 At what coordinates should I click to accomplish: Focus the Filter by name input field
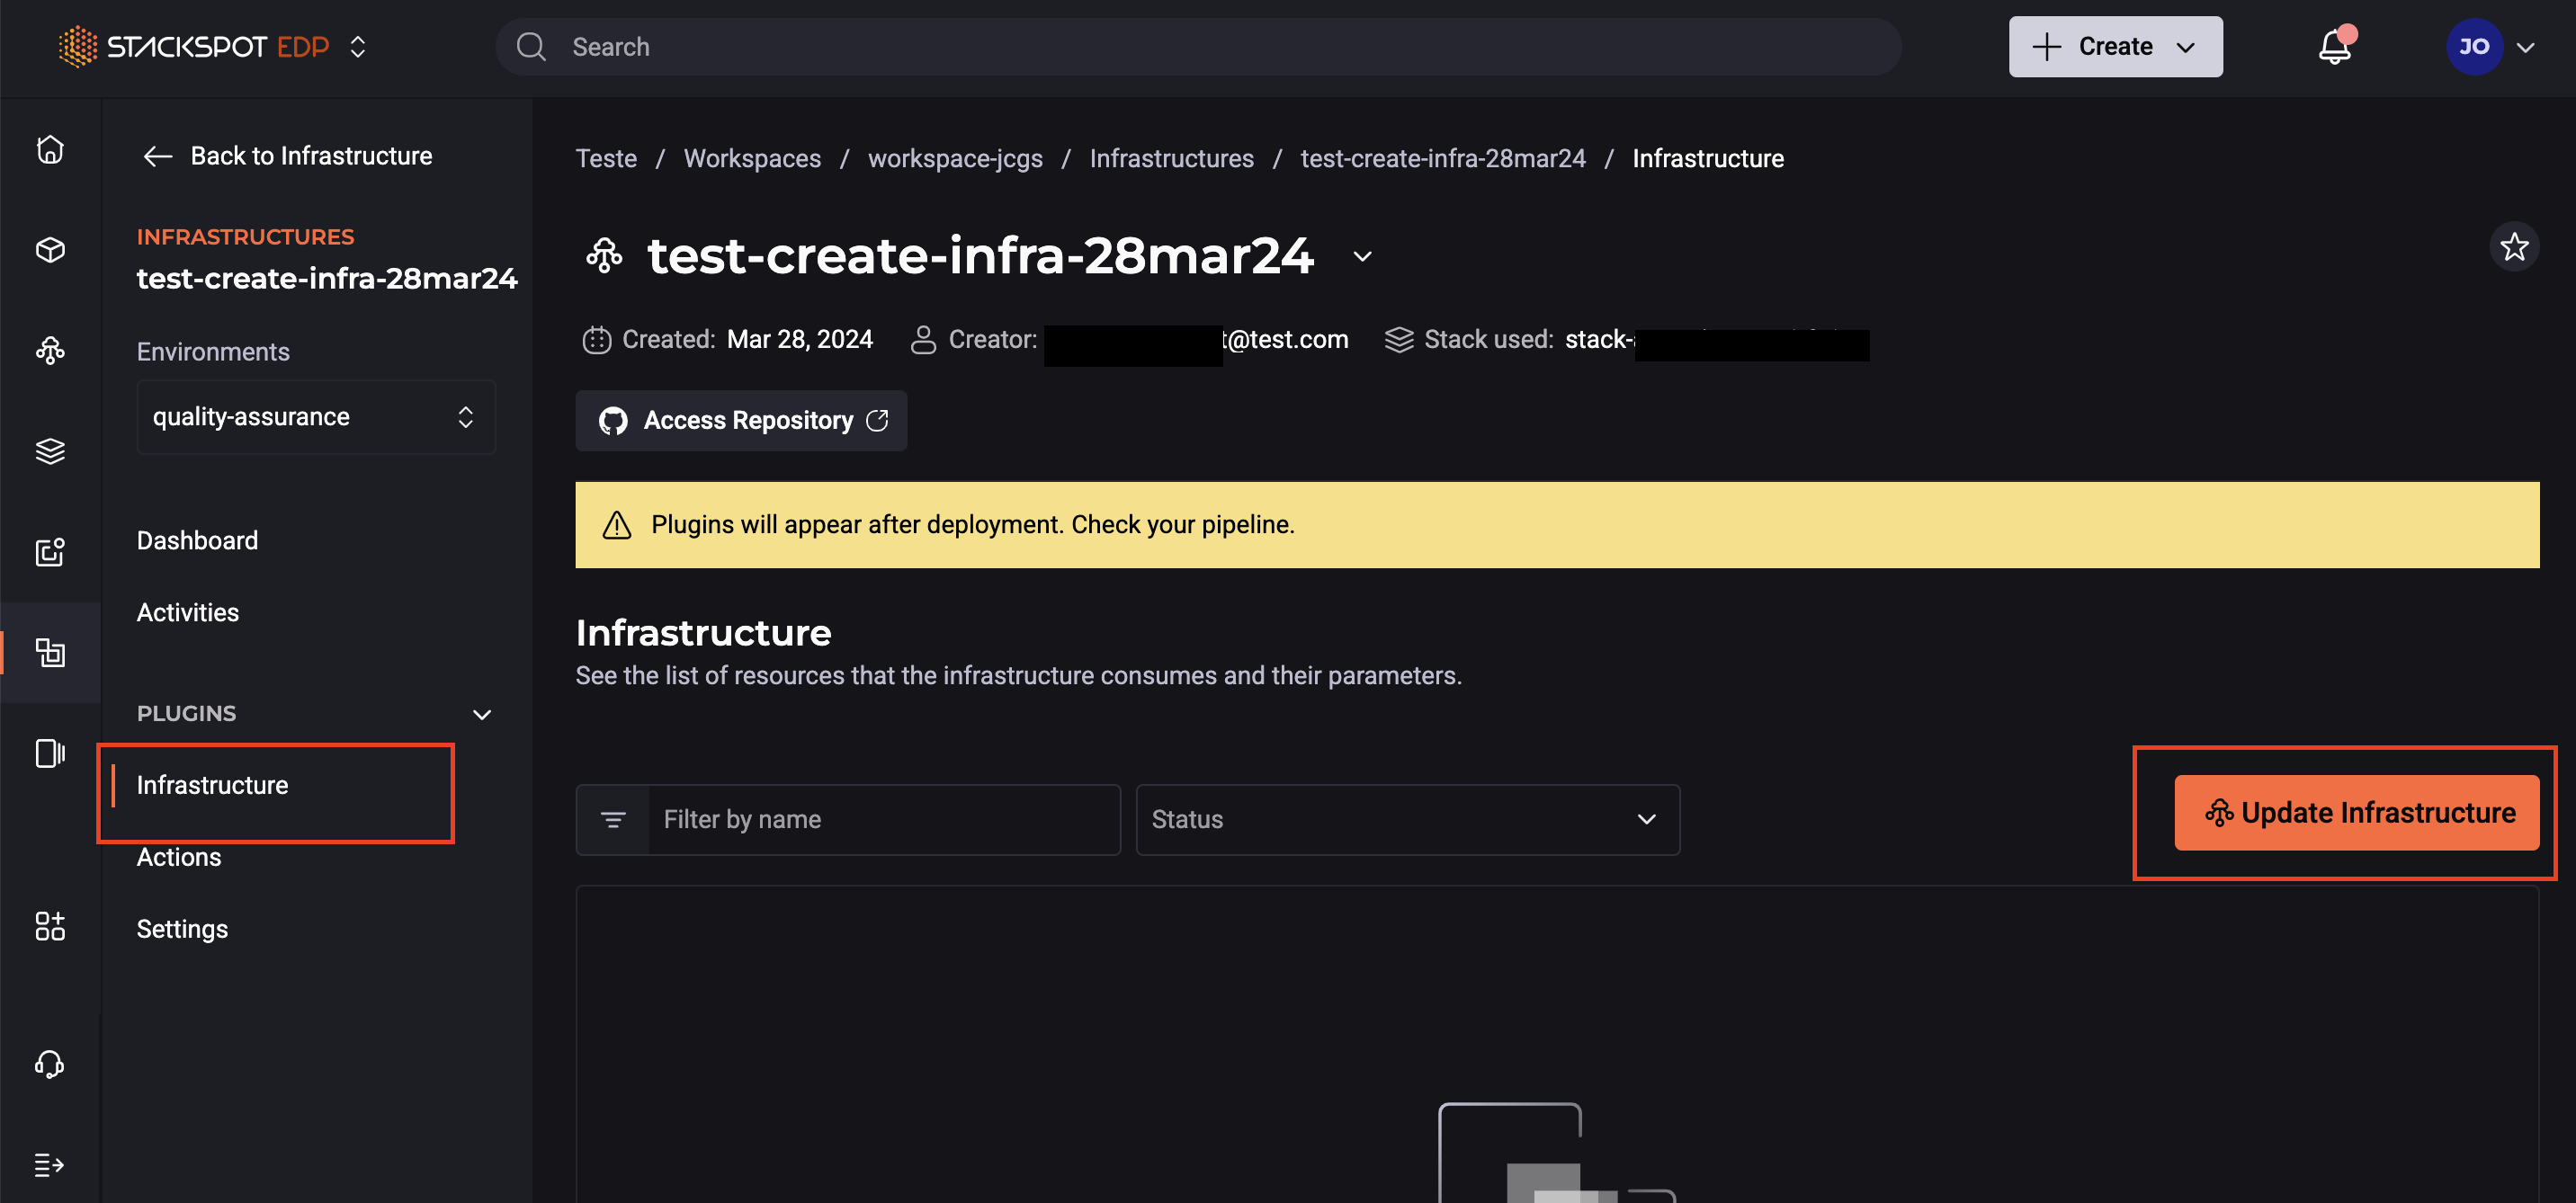883,820
